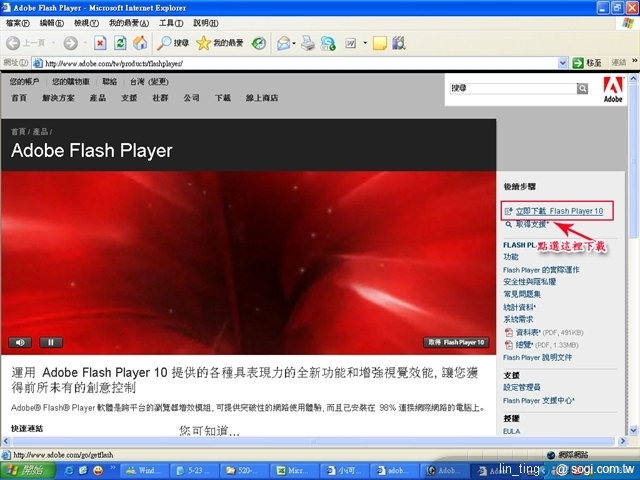640x480 pixels.
Task: Switch to the 5-23 taskbar window
Action: click(194, 471)
